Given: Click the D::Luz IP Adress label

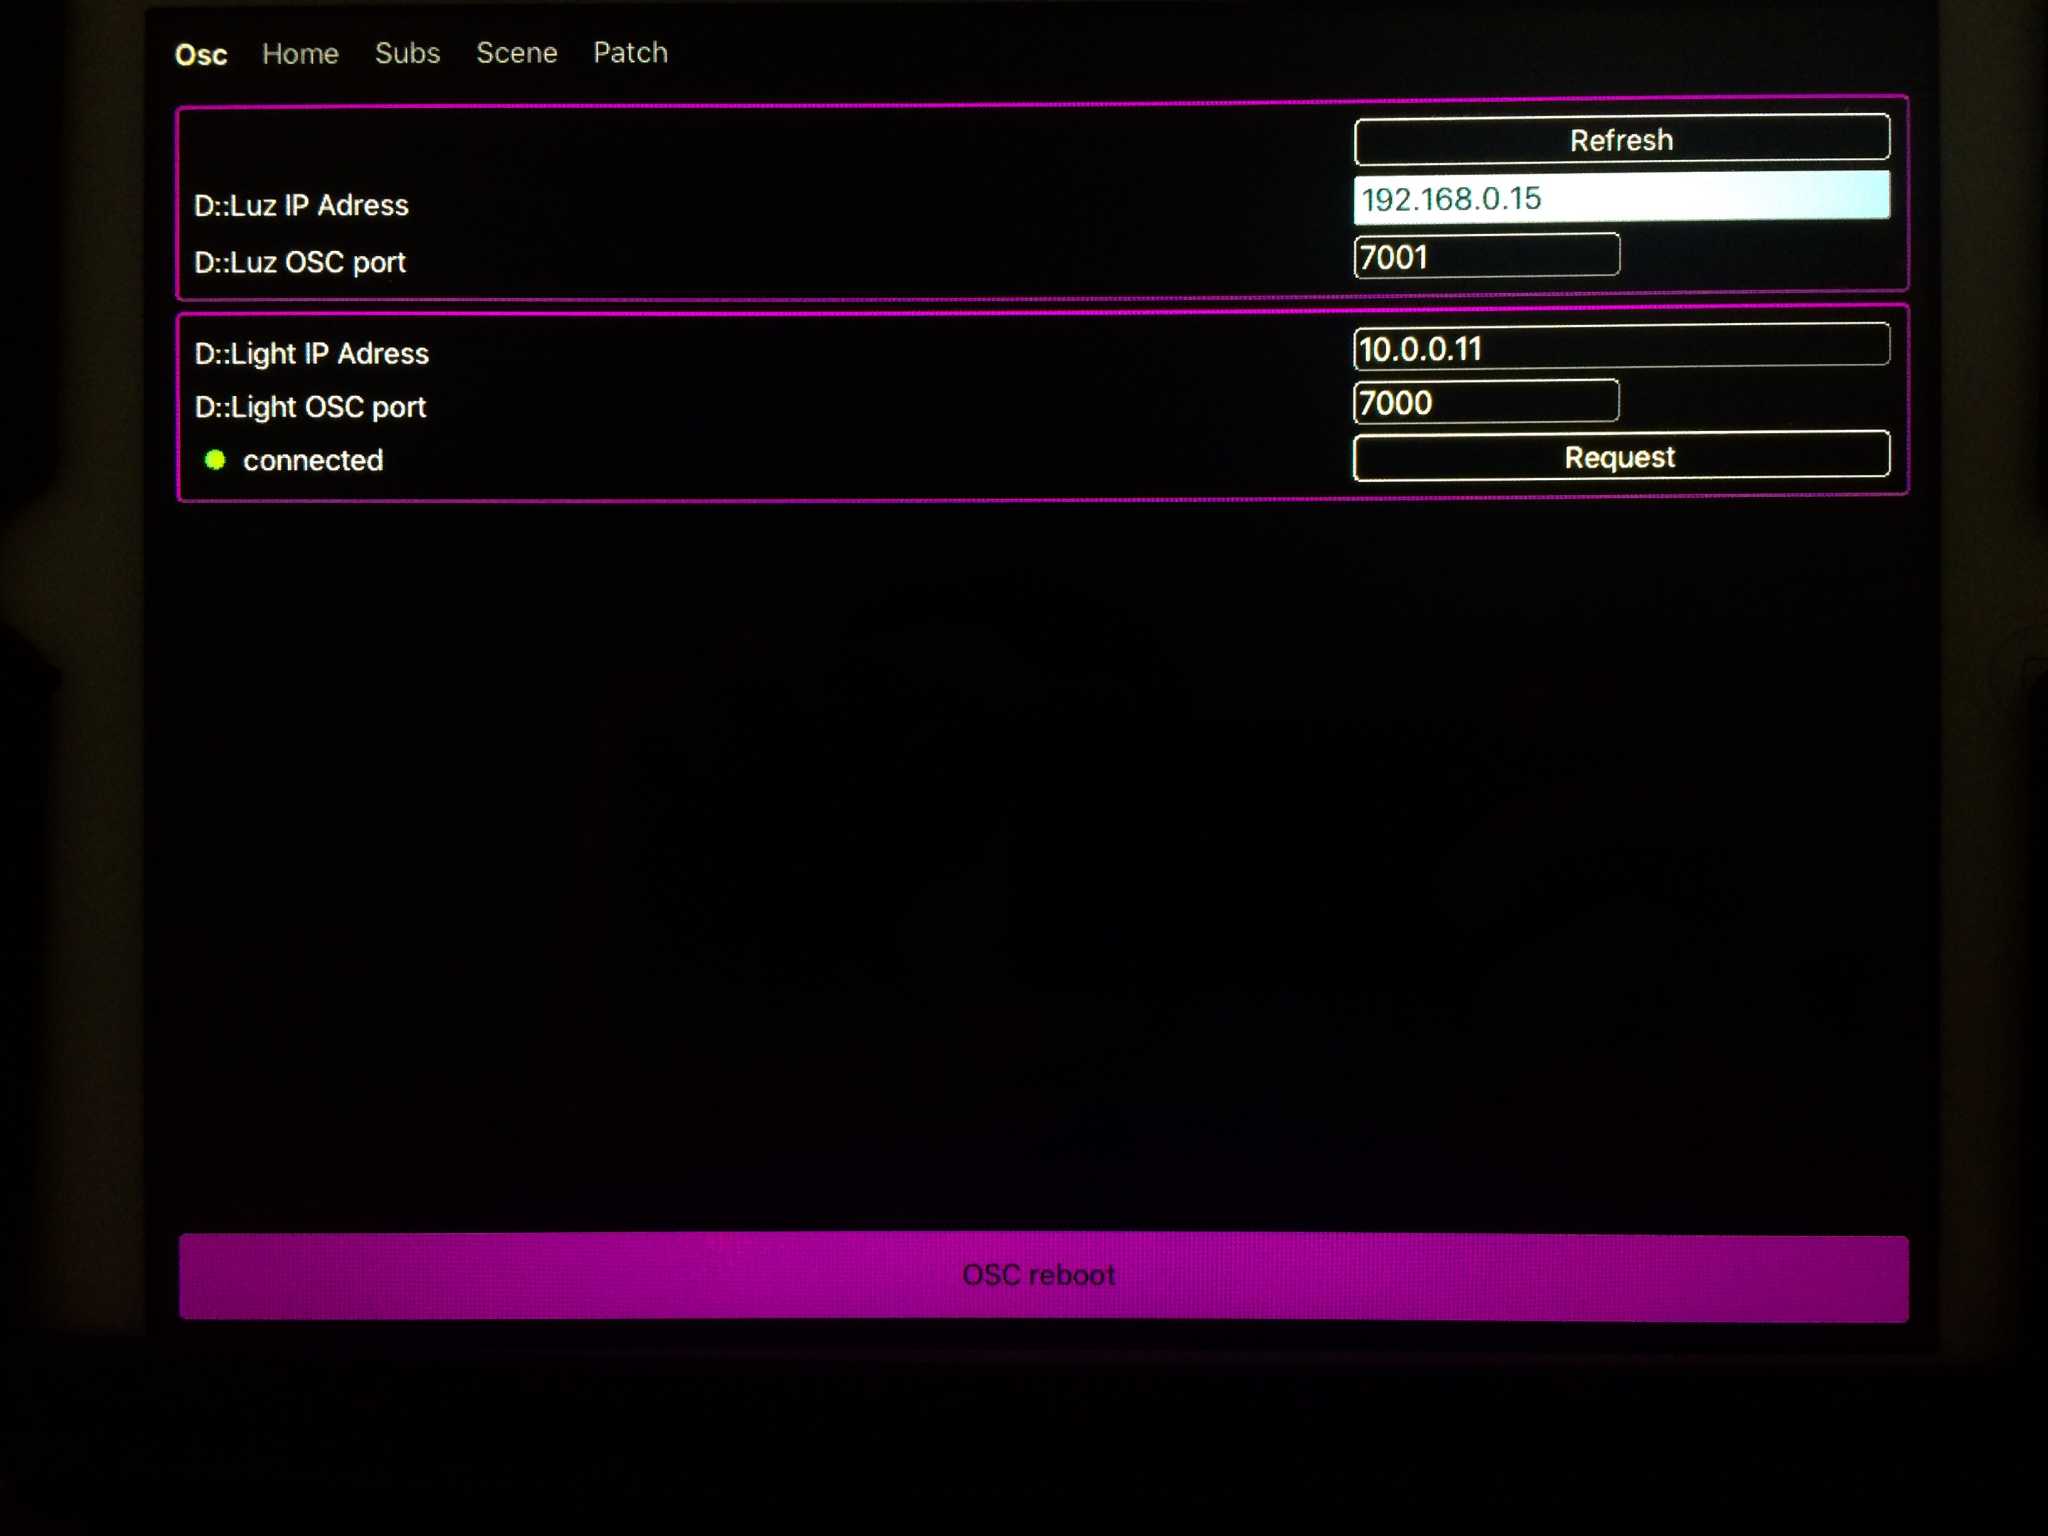Looking at the screenshot, I should coord(301,206).
